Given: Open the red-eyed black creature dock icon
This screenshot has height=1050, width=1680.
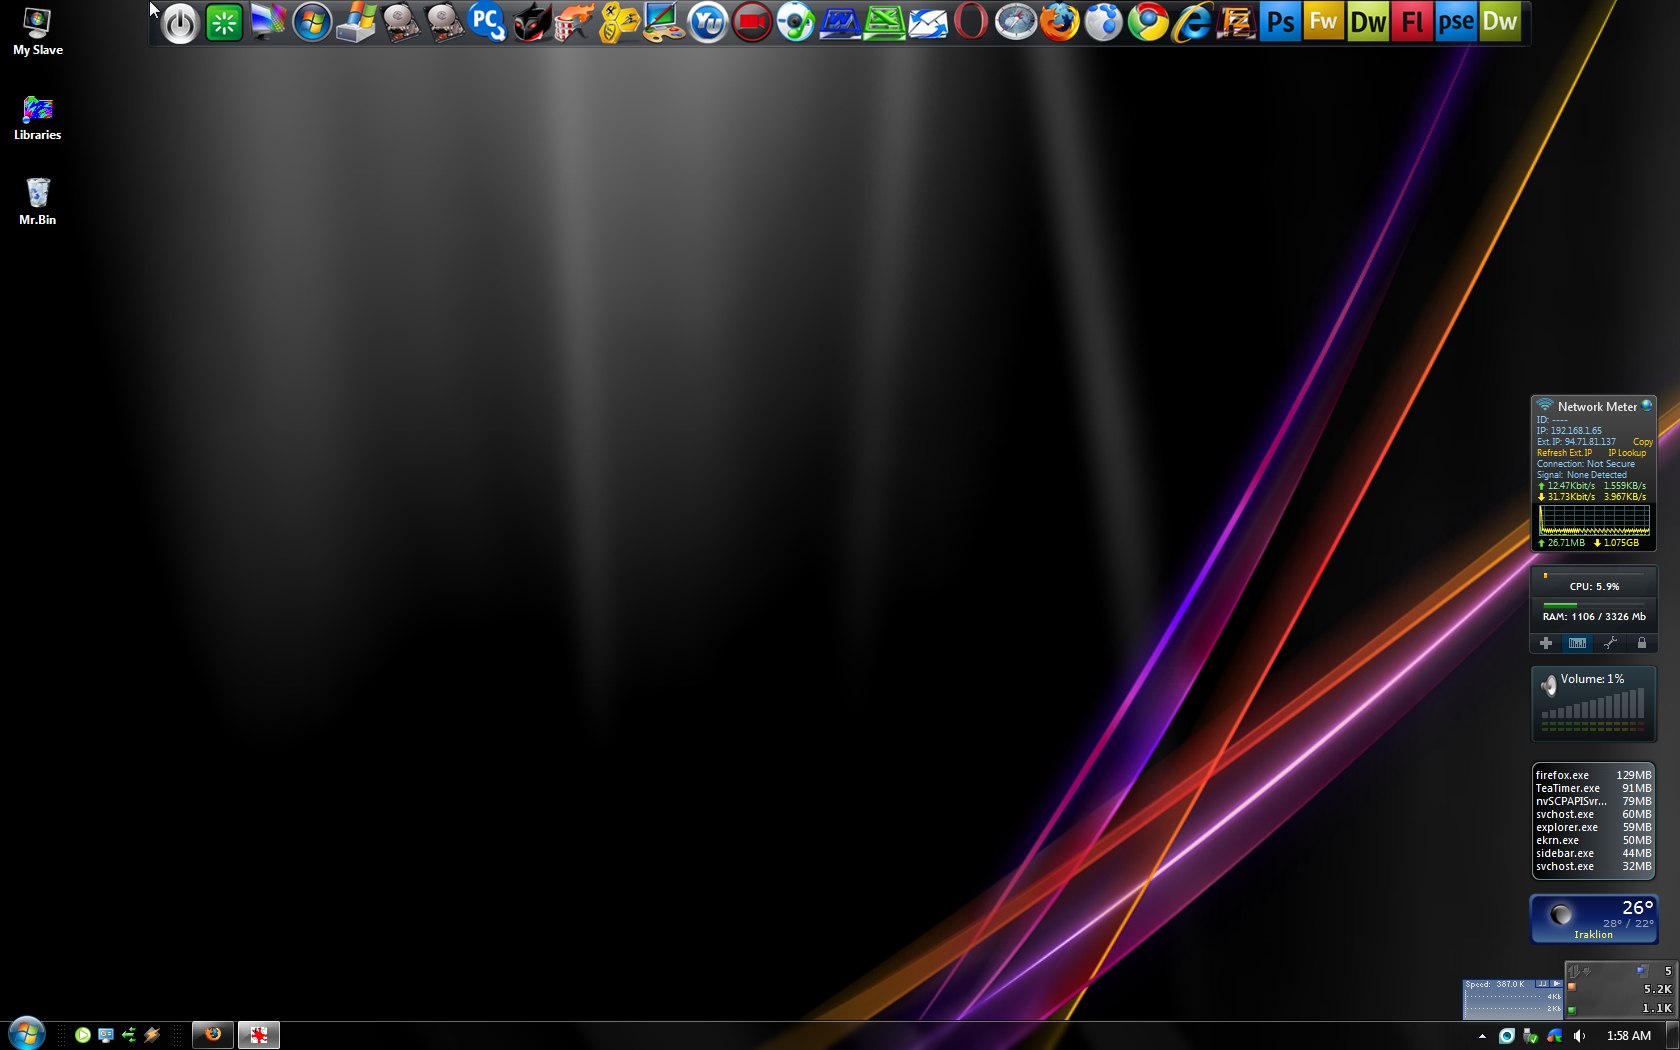Looking at the screenshot, I should [531, 23].
